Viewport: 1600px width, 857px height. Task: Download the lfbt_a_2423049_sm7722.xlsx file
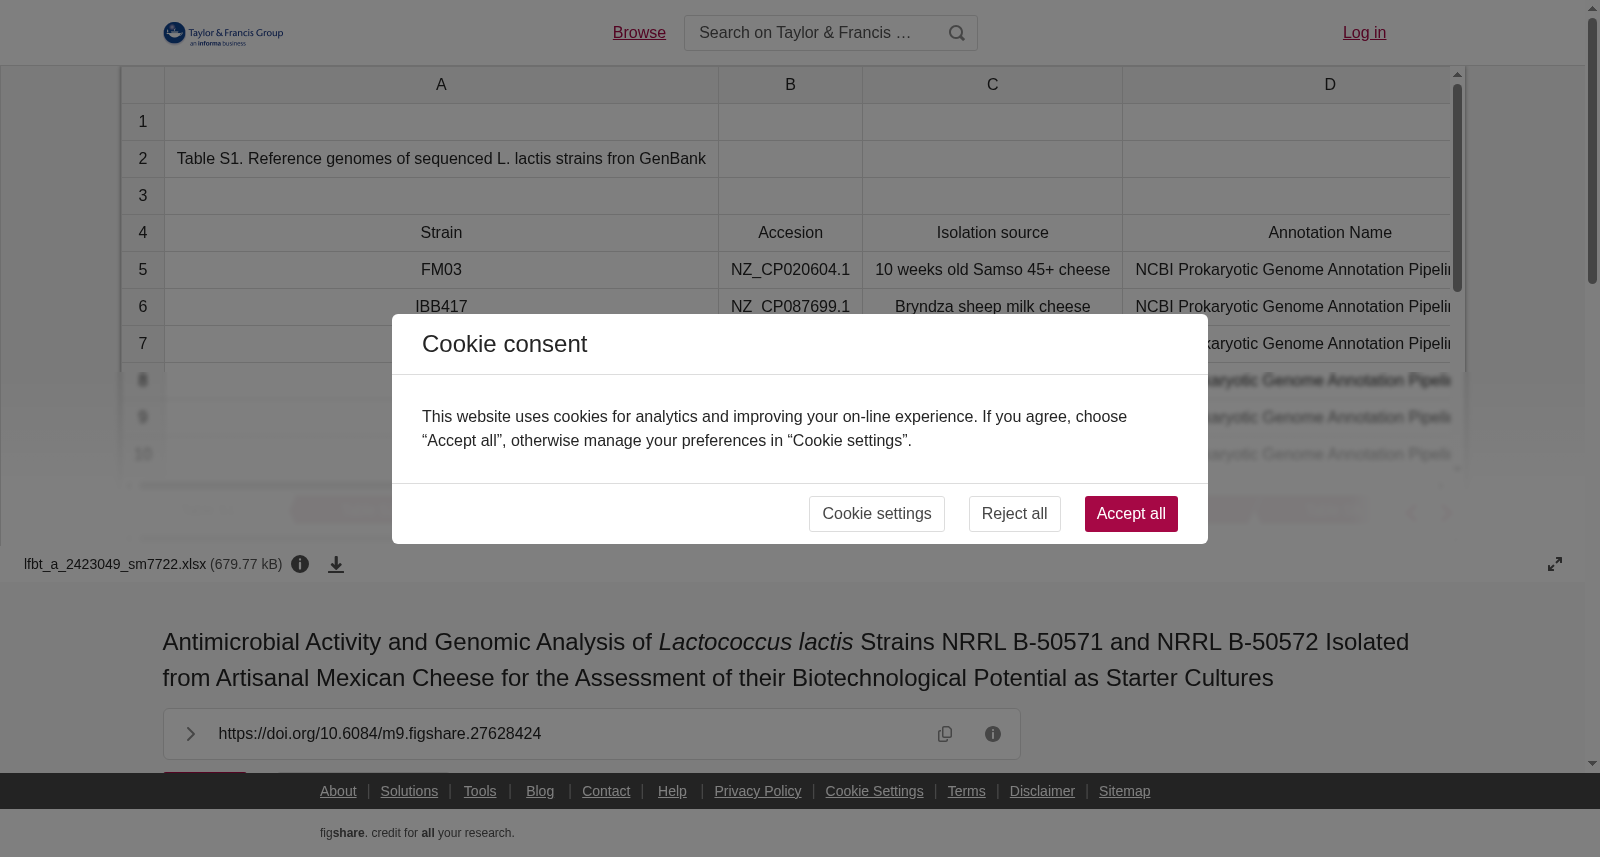click(x=336, y=564)
